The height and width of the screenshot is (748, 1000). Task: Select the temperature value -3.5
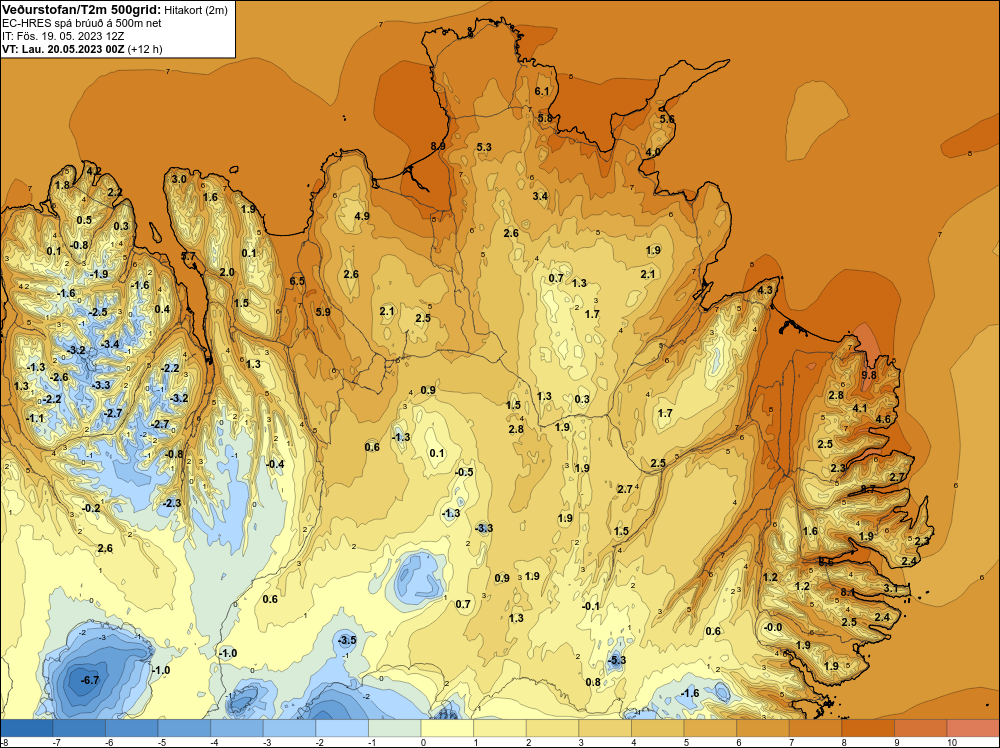(x=346, y=640)
